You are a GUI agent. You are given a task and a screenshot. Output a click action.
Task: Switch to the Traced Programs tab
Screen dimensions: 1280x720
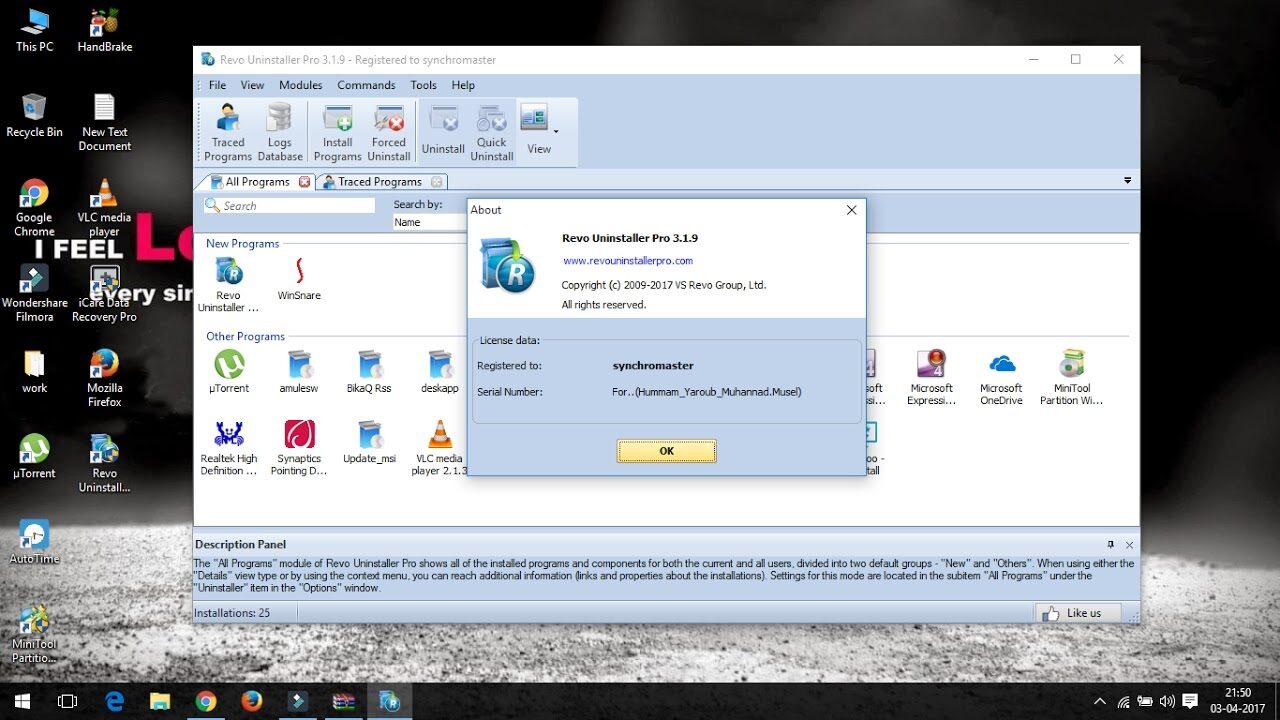(x=380, y=182)
